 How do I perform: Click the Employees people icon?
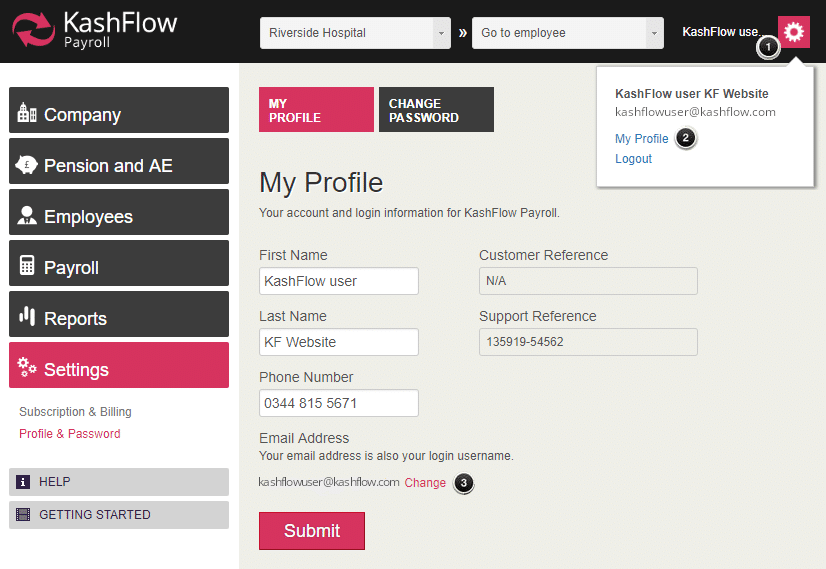(x=27, y=216)
